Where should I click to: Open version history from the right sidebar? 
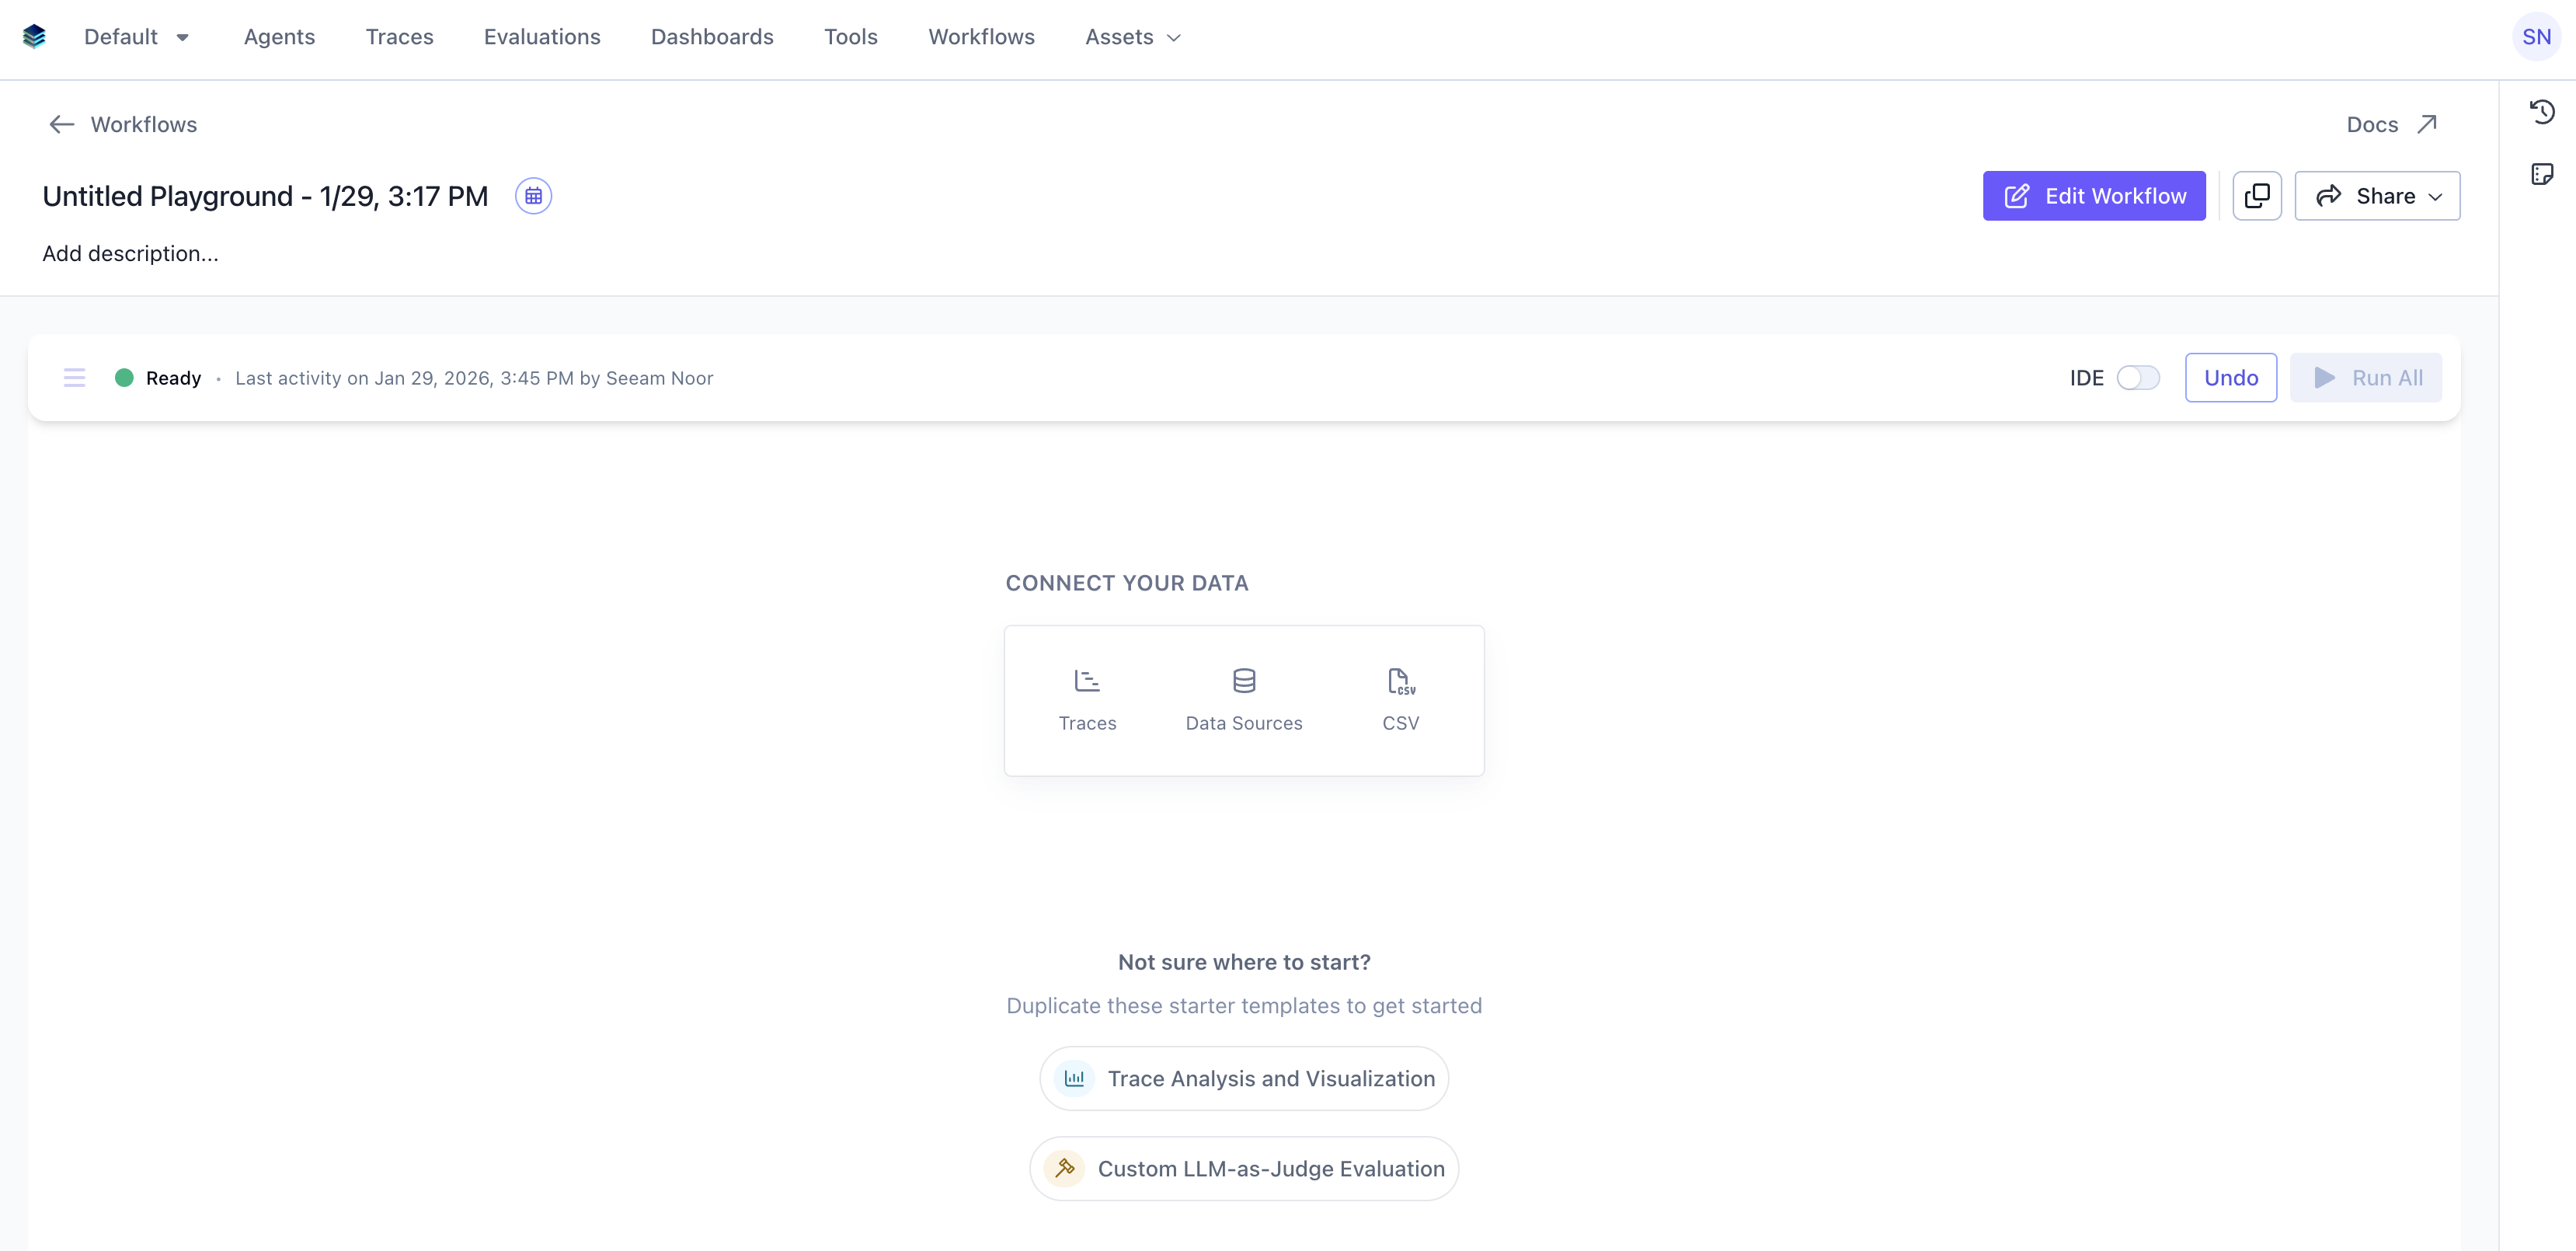click(x=2543, y=111)
